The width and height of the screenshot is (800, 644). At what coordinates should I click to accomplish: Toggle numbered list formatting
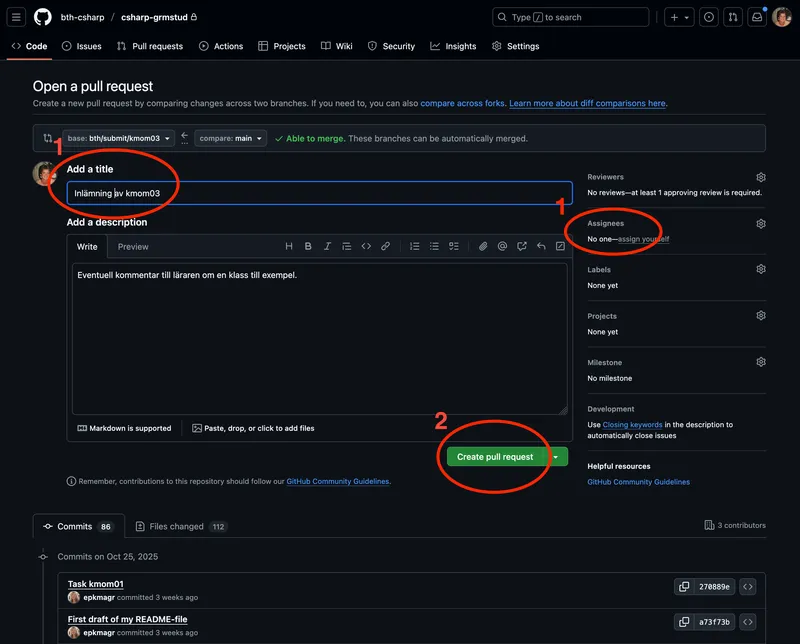click(414, 246)
